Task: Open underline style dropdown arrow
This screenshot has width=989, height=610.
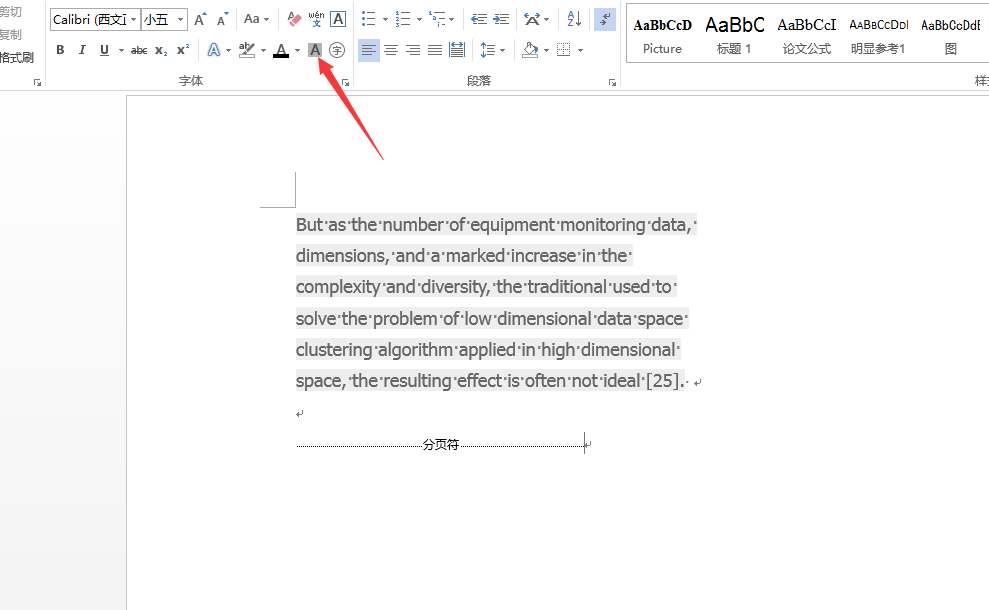Action: [120, 50]
